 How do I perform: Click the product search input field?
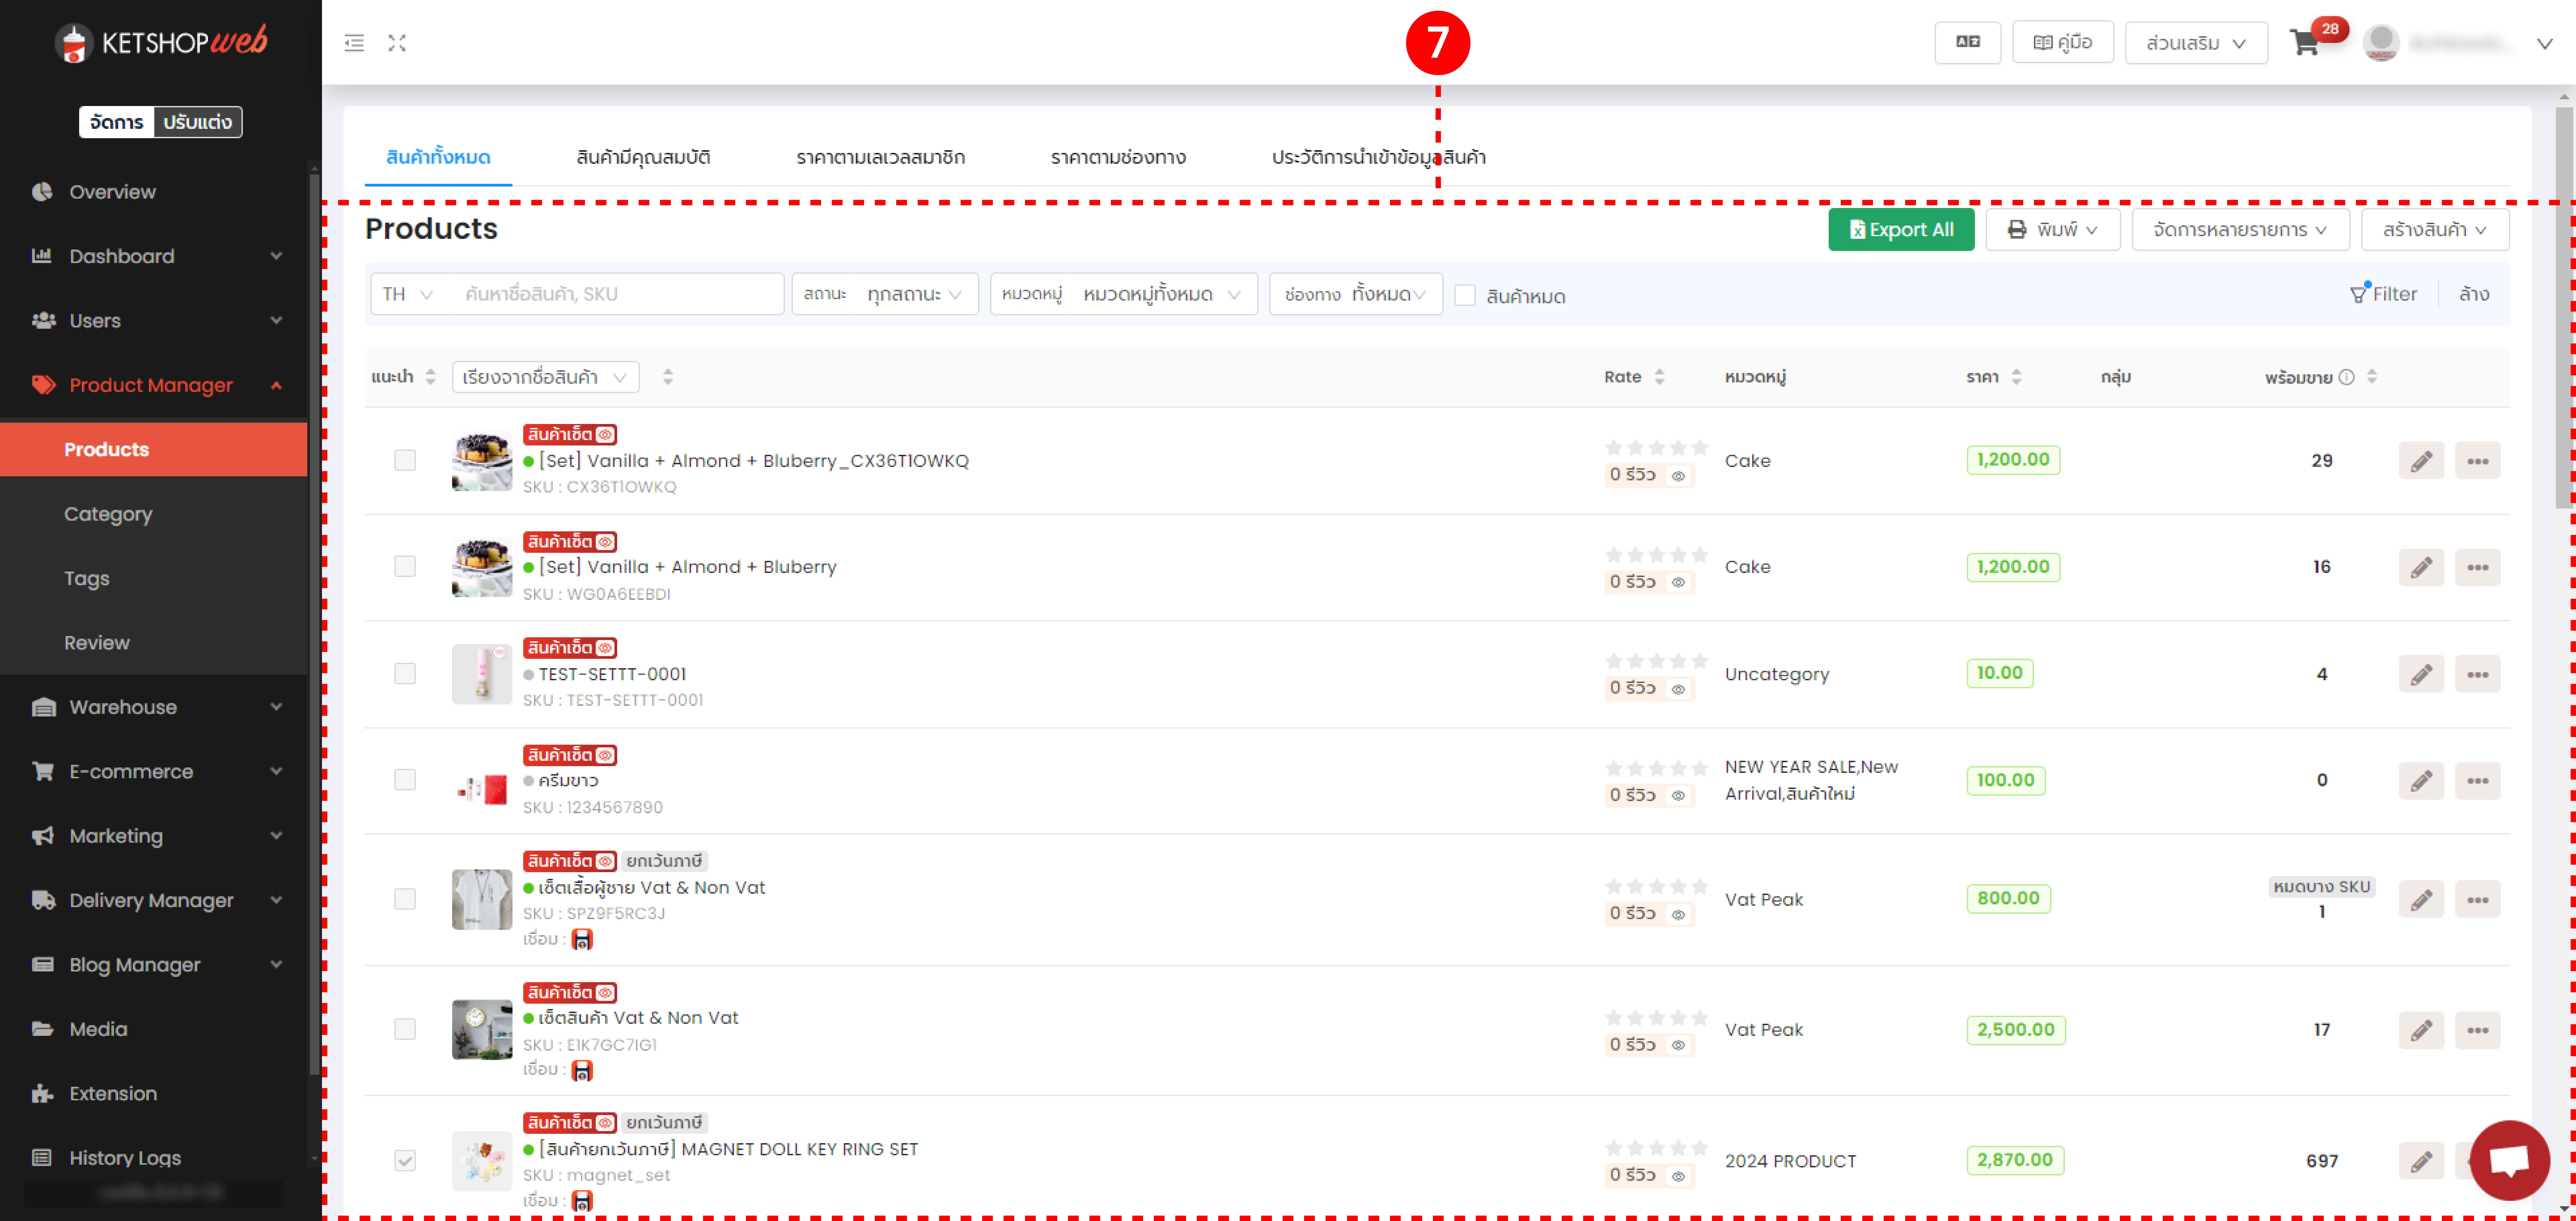click(x=617, y=294)
